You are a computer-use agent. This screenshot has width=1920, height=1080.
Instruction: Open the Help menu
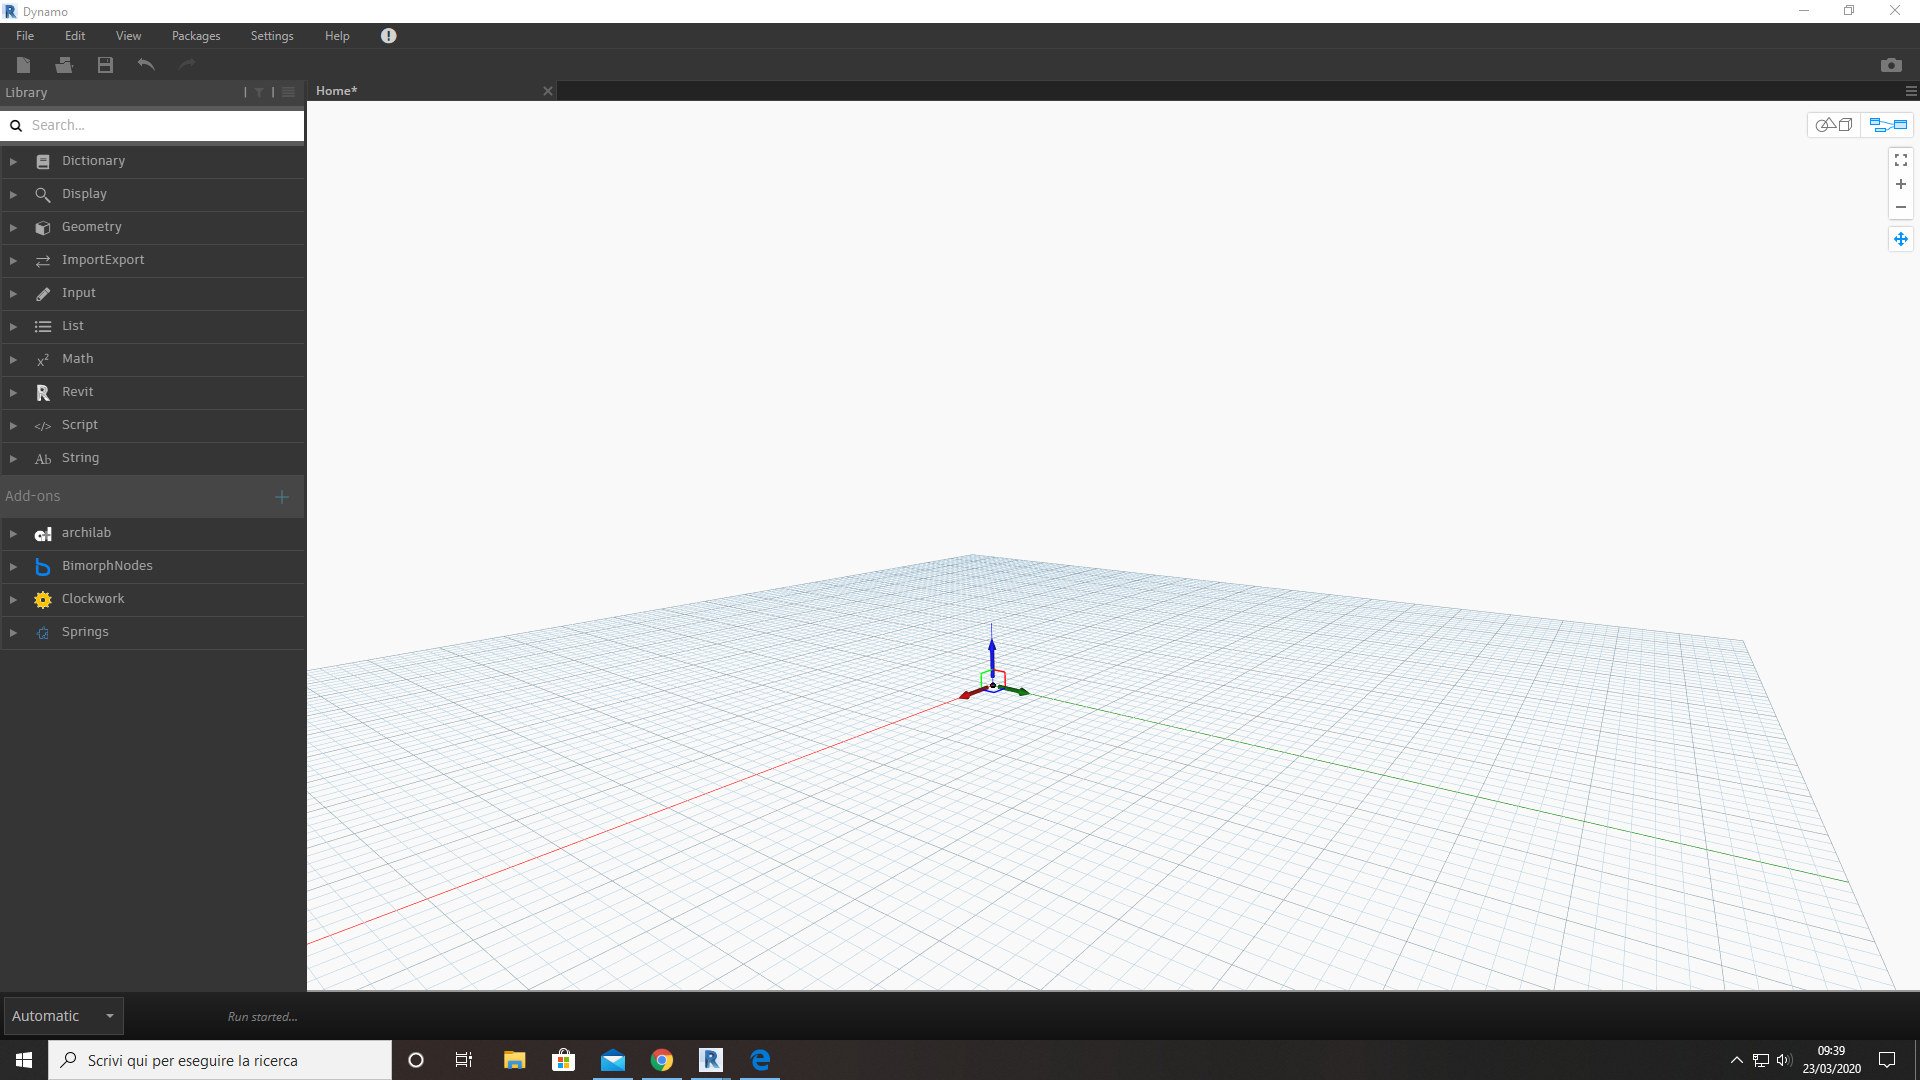[x=337, y=36]
